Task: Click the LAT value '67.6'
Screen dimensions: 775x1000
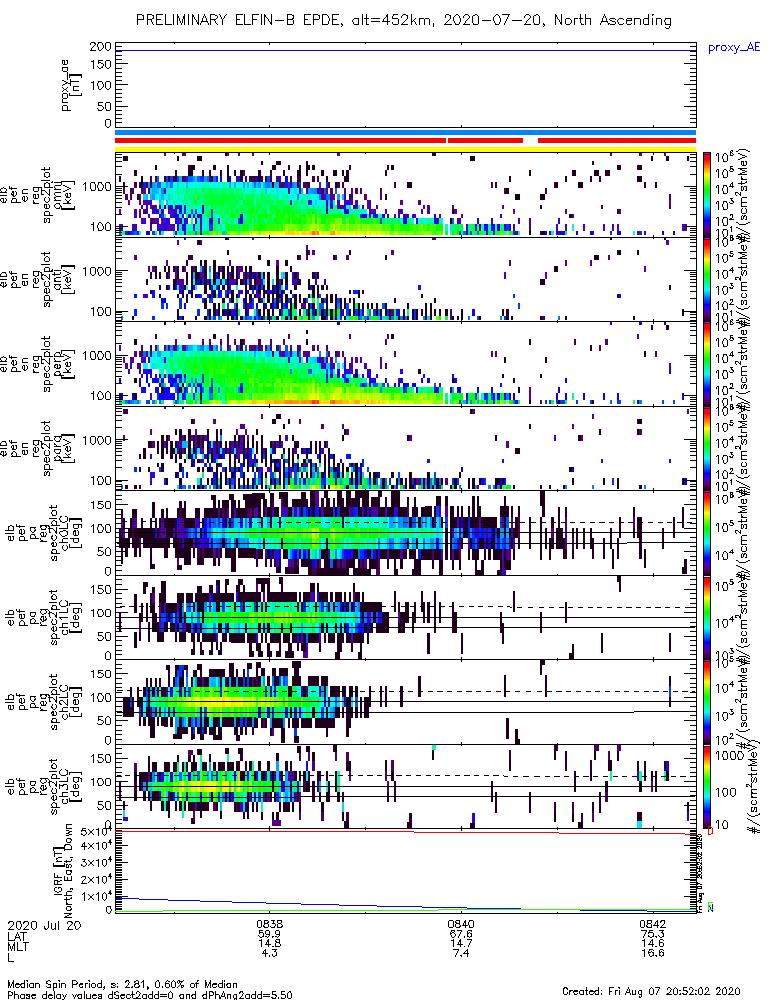Action: [461, 934]
